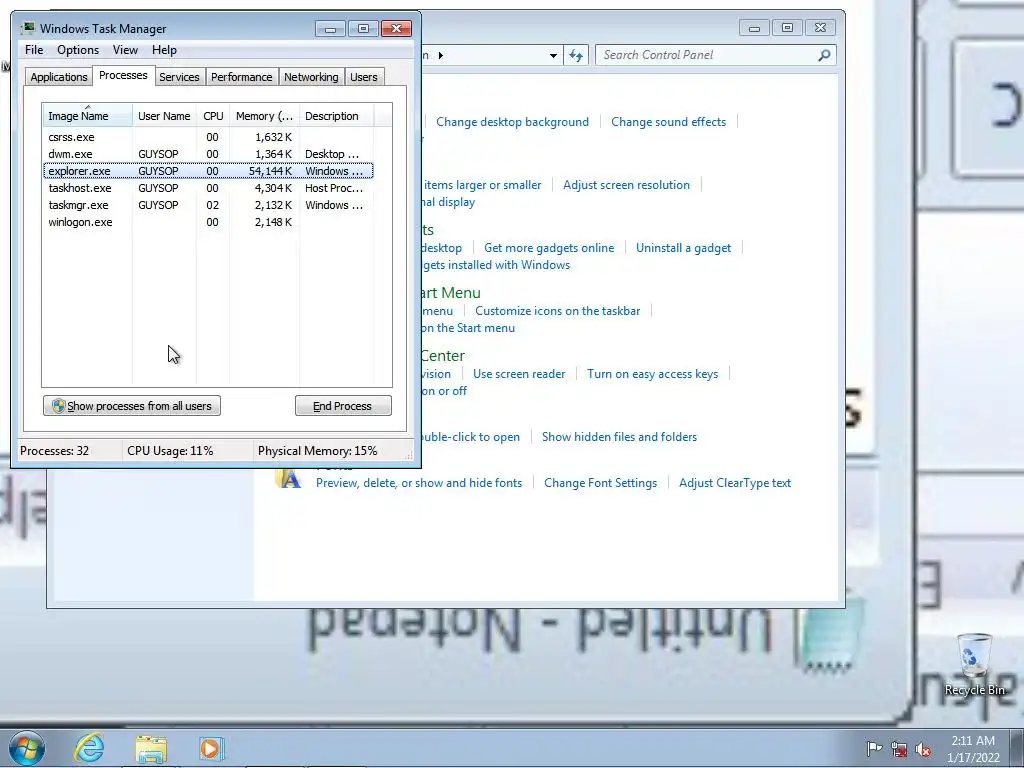The image size is (1024, 768).
Task: Switch to the Performance tab
Action: (x=241, y=77)
